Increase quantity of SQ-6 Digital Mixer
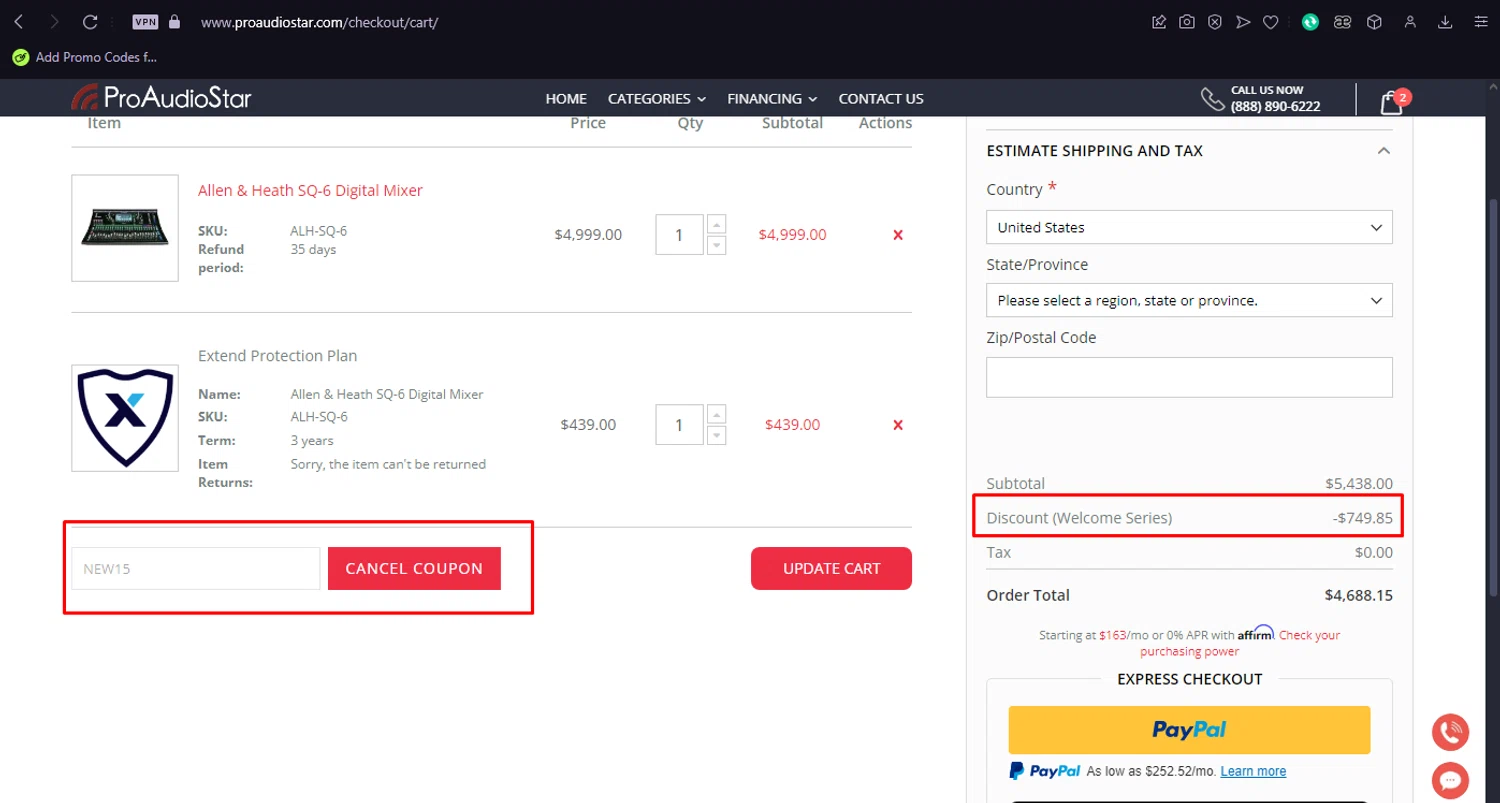The height and width of the screenshot is (803, 1500). click(x=716, y=224)
